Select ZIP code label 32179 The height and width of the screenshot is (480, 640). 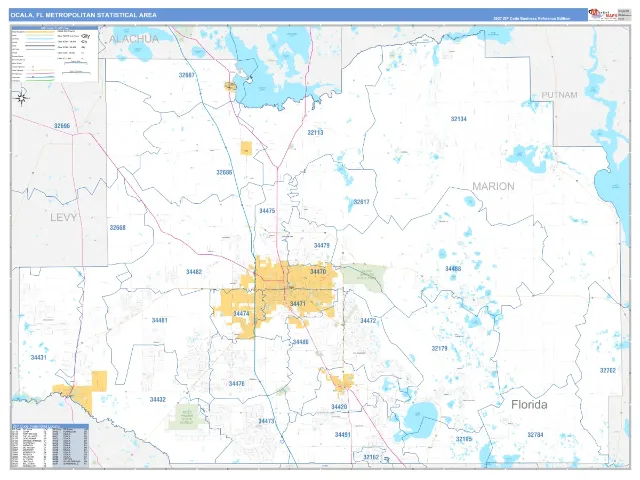coord(440,349)
